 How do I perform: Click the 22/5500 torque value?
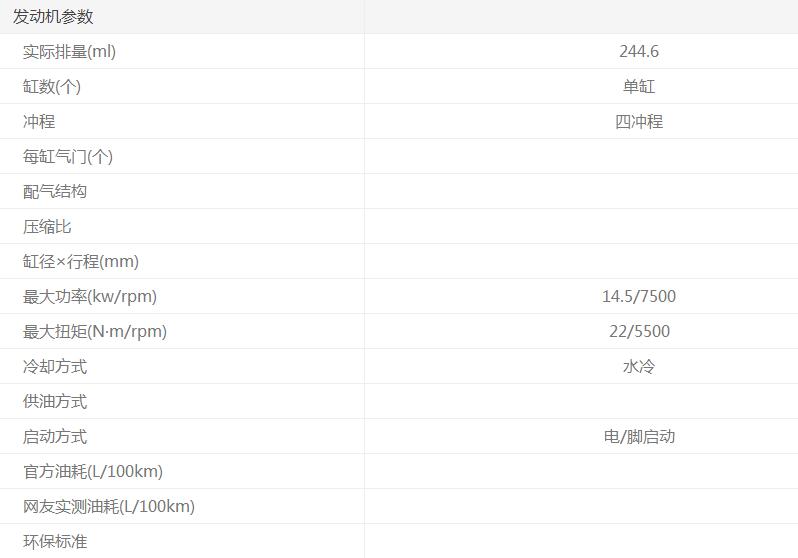[639, 332]
